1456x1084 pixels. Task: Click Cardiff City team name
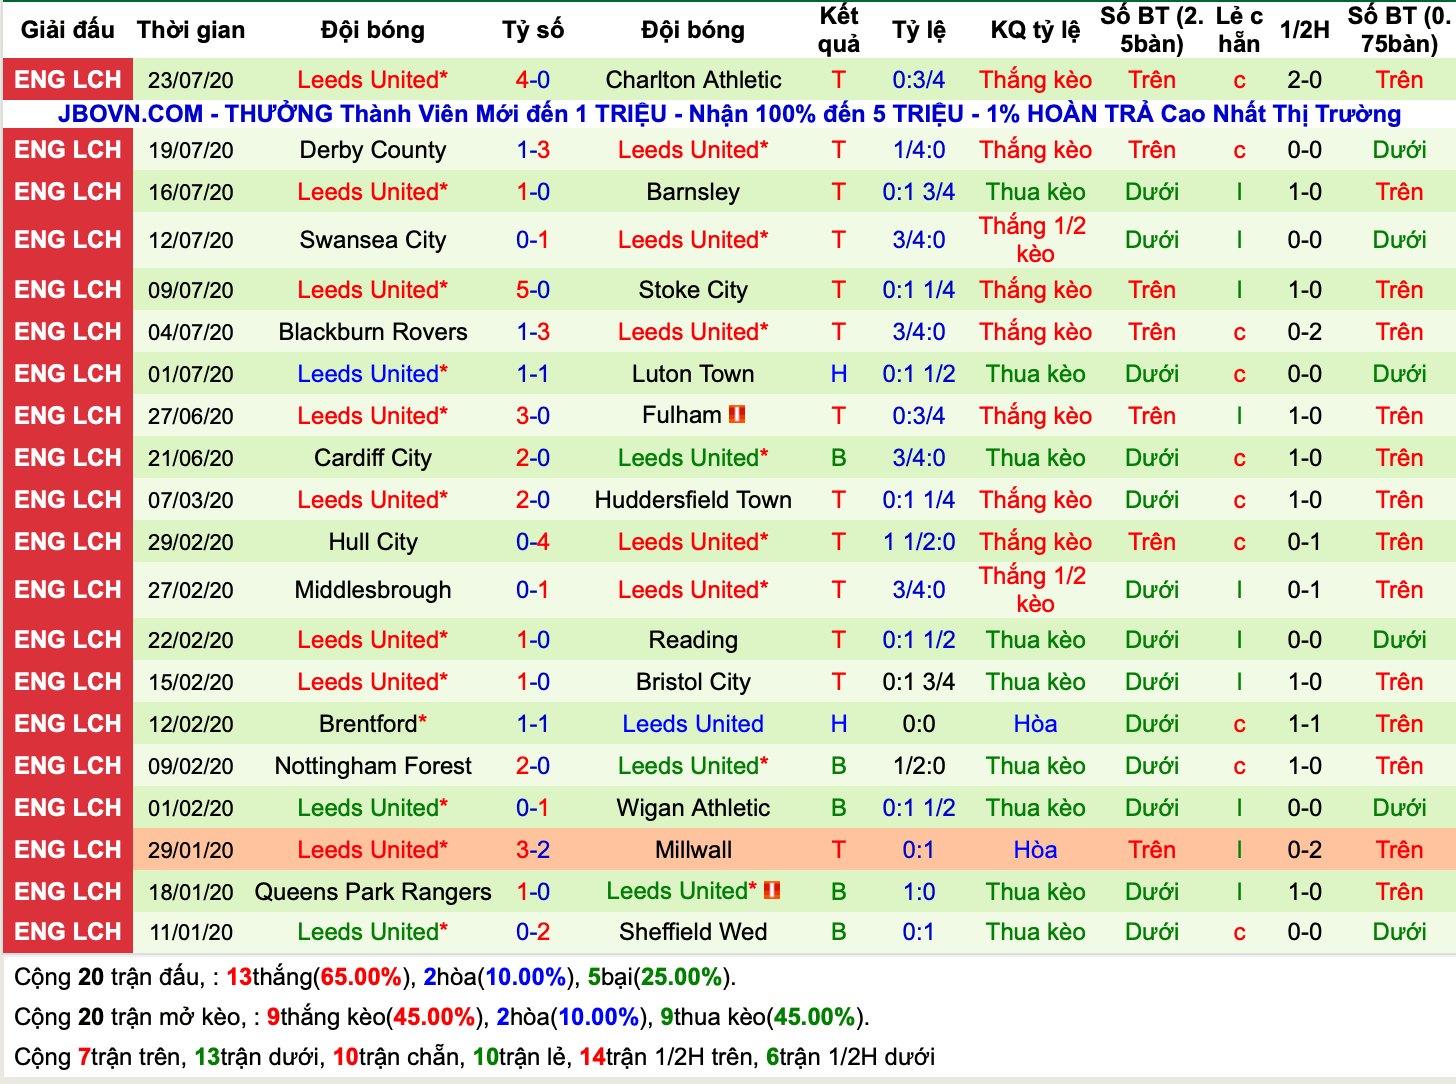373,458
